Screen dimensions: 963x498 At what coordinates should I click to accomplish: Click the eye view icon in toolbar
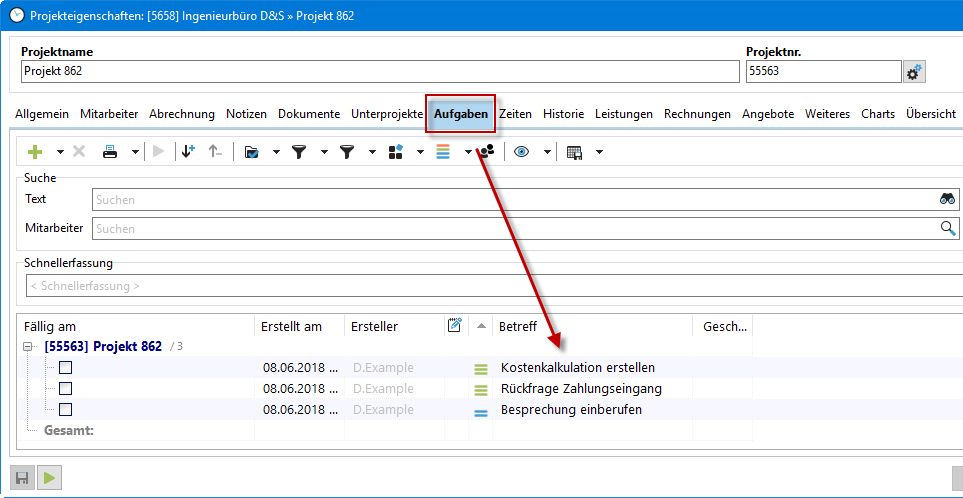click(521, 152)
